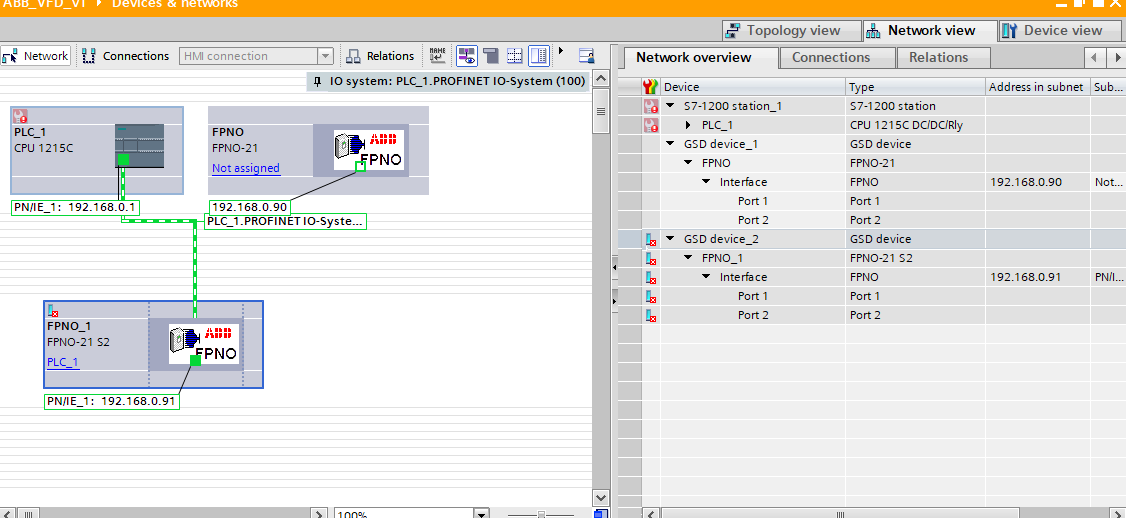This screenshot has height=518, width=1126.
Task: Switch to Device view tab
Action: pos(1061,30)
